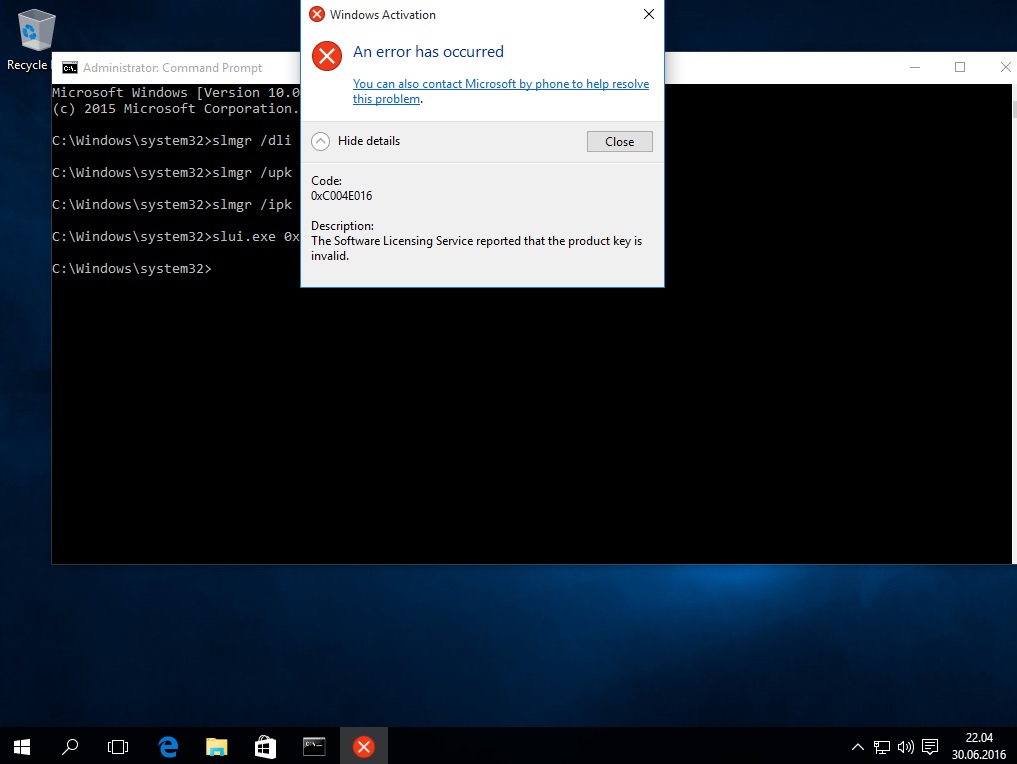This screenshot has height=764, width=1017.
Task: Click the 'slmgr /ipk' command line
Action: (x=172, y=204)
